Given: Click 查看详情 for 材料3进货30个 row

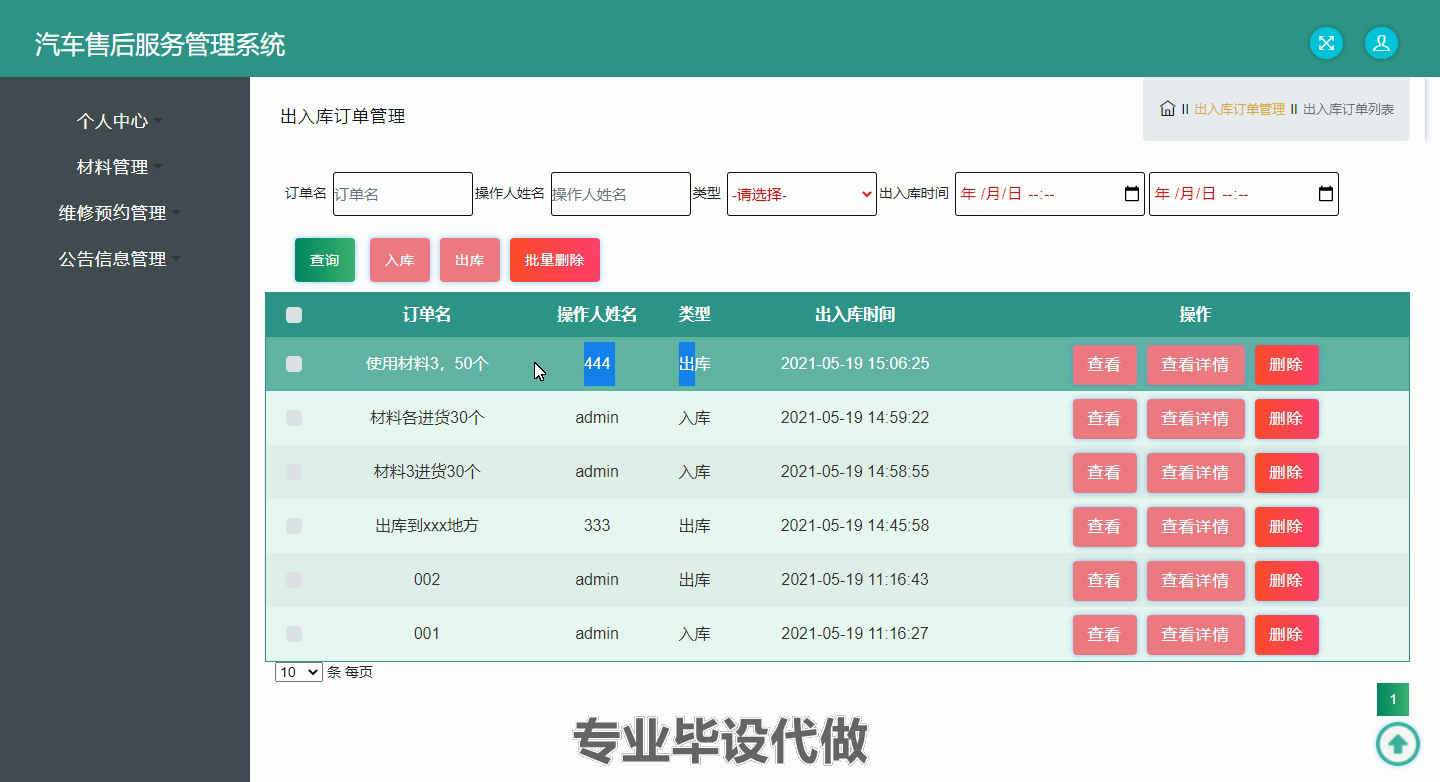Looking at the screenshot, I should (x=1196, y=473).
